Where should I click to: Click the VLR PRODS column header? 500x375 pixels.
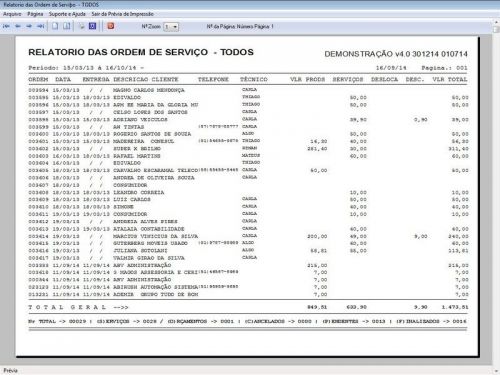pyautogui.click(x=307, y=79)
